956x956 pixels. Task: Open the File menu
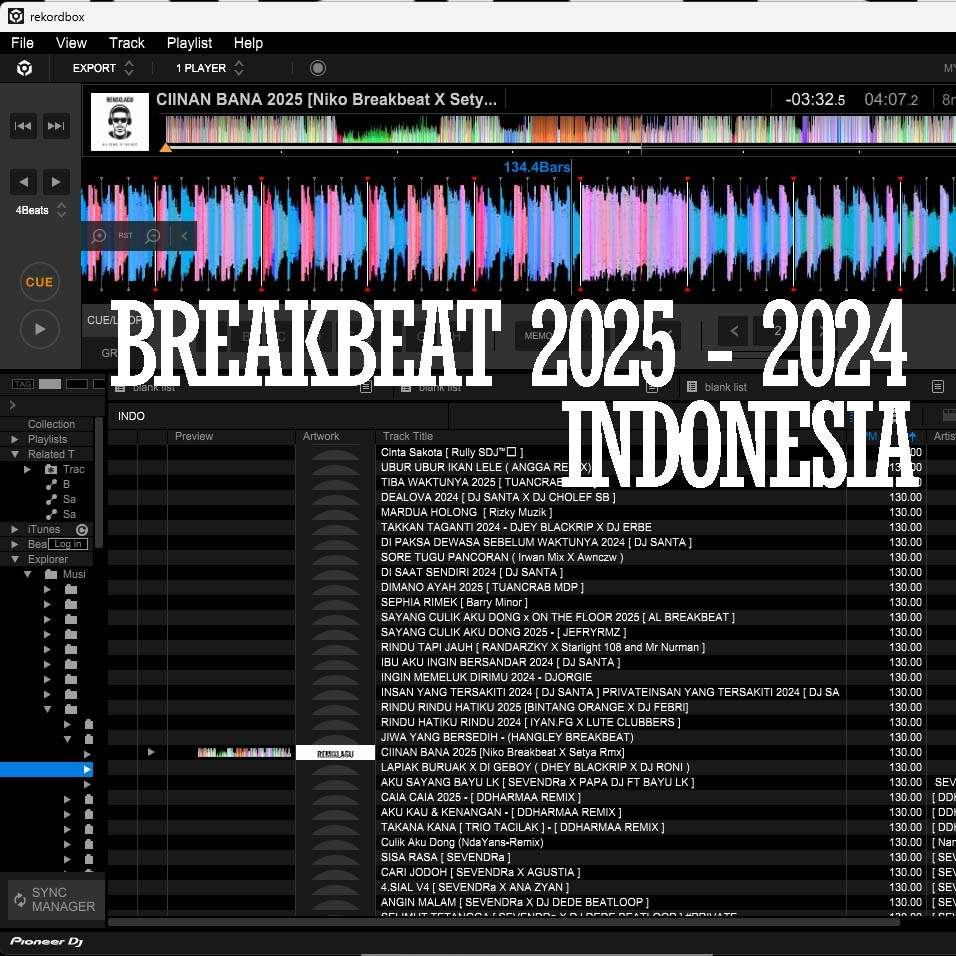click(x=23, y=43)
